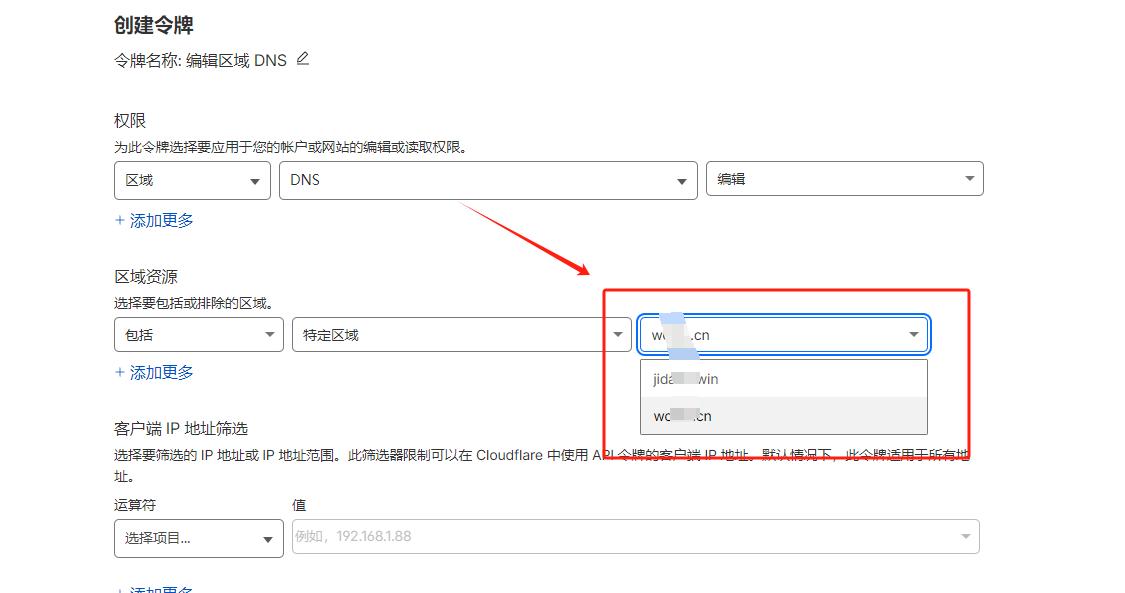Click the pencil icon to edit token name

pyautogui.click(x=301, y=59)
